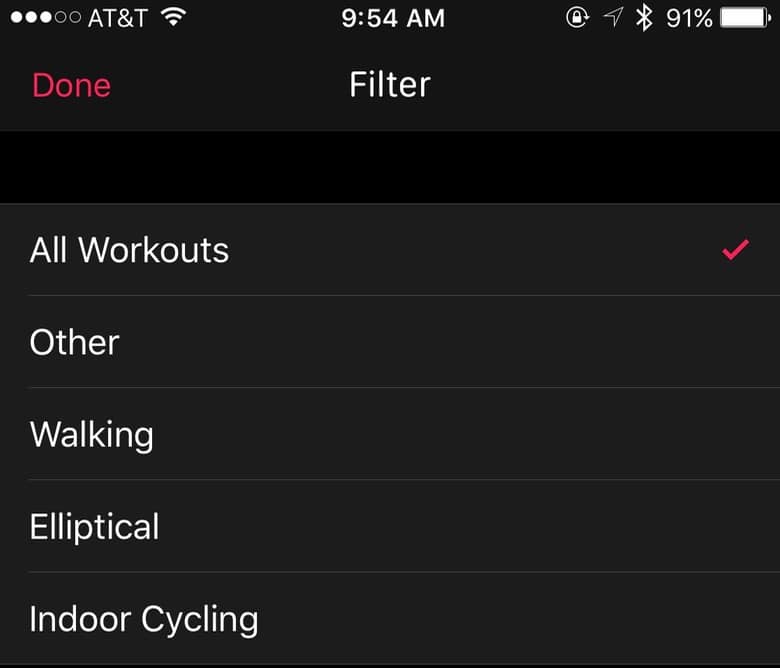Tap the 9:54 AM clock

tap(390, 17)
